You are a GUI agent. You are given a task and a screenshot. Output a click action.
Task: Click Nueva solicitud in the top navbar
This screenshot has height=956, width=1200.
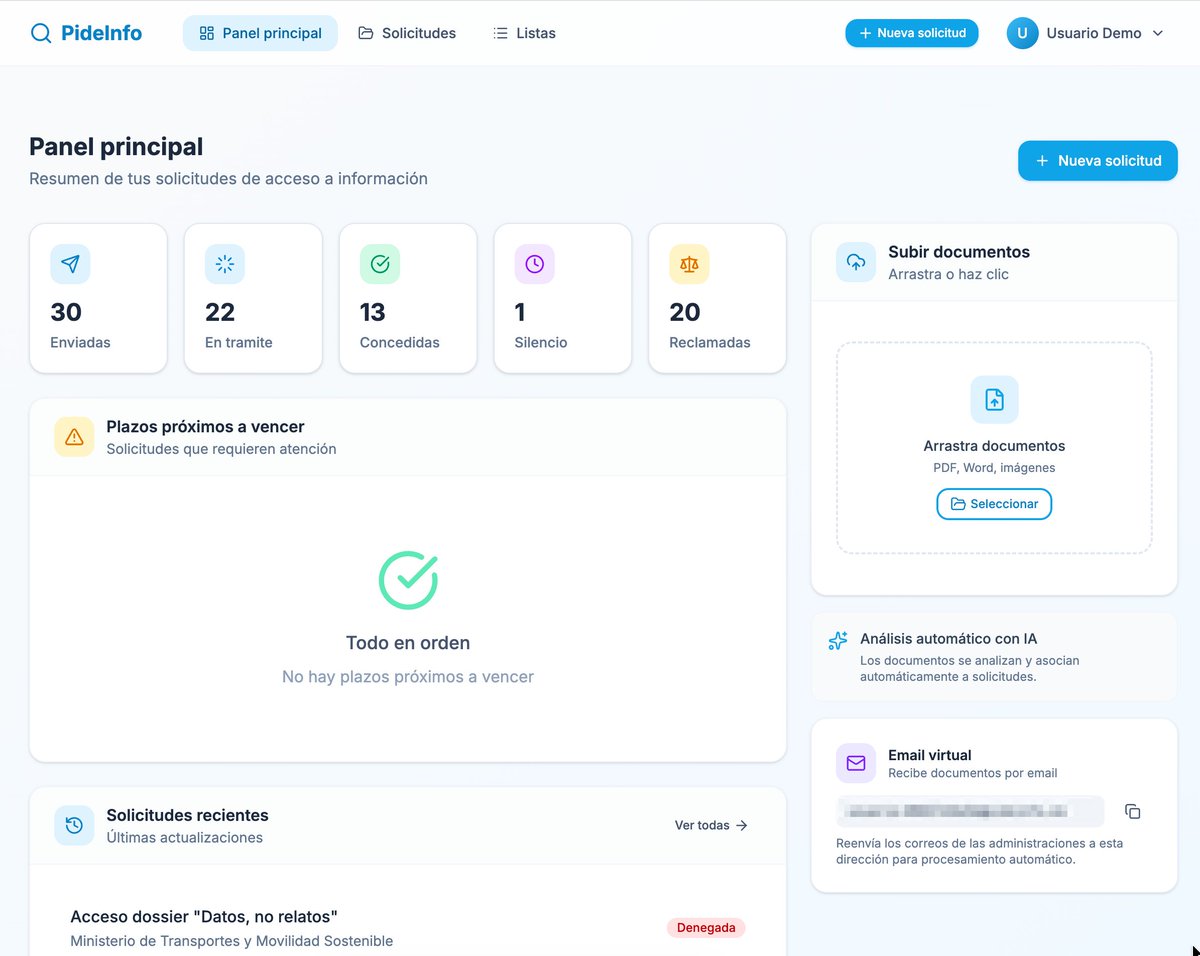(x=912, y=33)
